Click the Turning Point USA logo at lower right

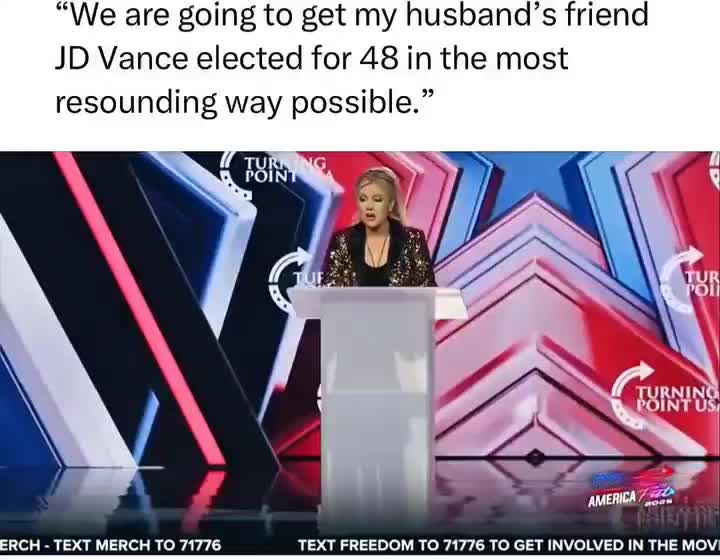(666, 395)
